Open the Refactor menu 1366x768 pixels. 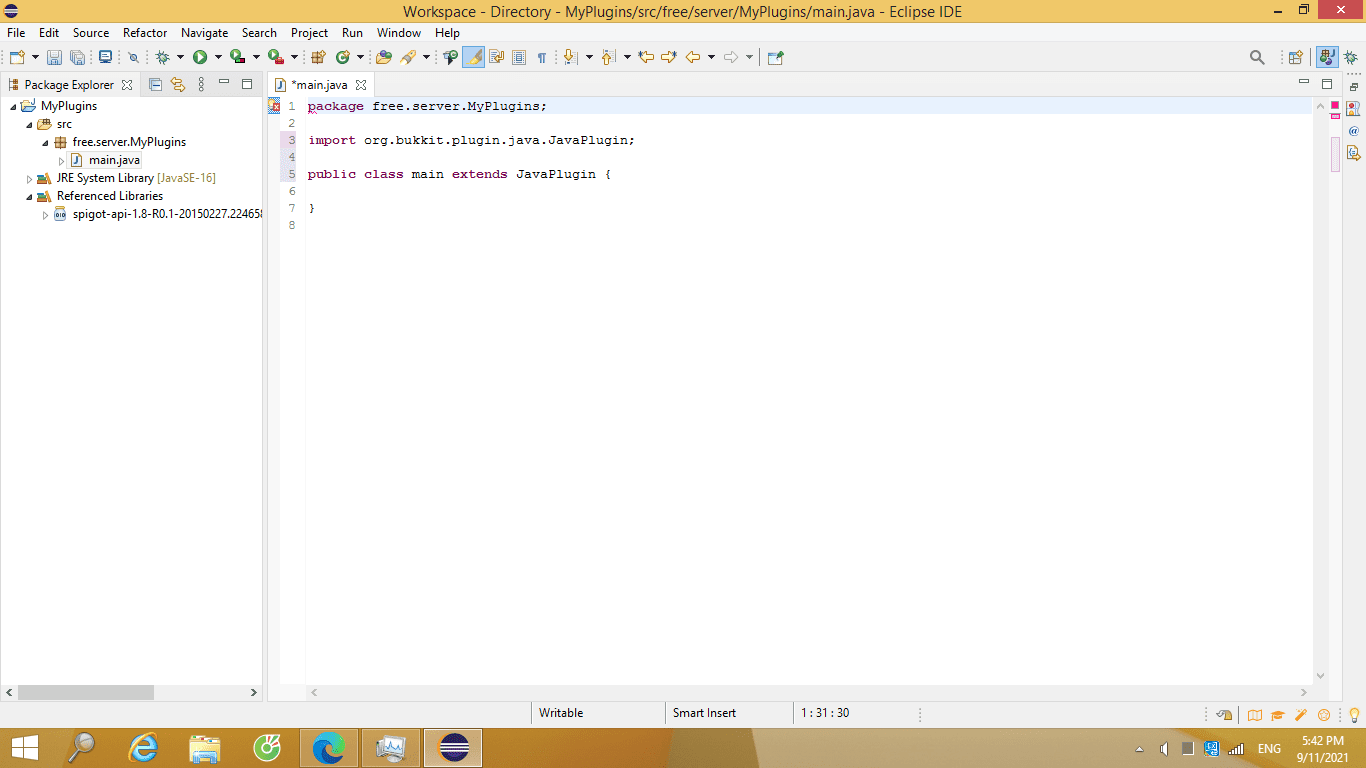tap(145, 33)
